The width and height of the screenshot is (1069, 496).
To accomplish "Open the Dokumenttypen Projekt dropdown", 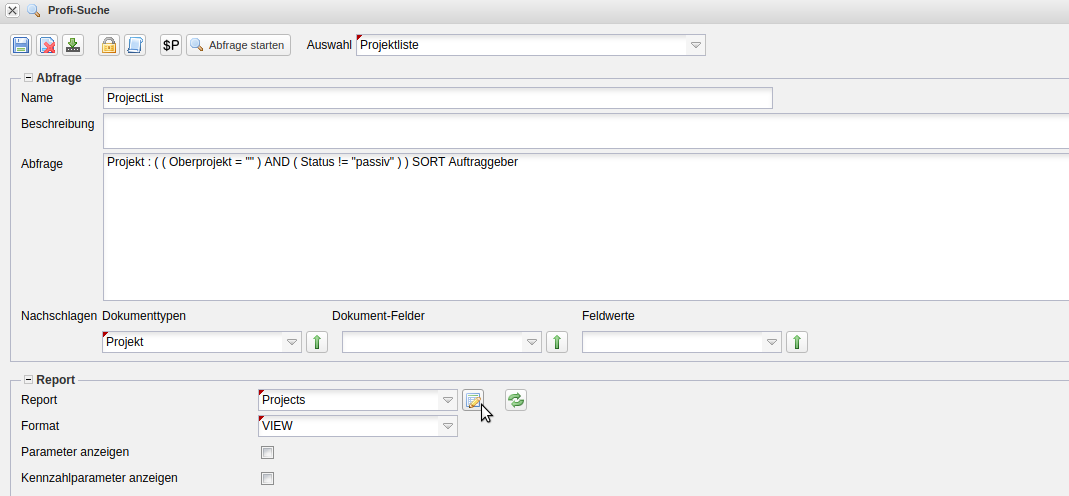I will click(x=292, y=342).
